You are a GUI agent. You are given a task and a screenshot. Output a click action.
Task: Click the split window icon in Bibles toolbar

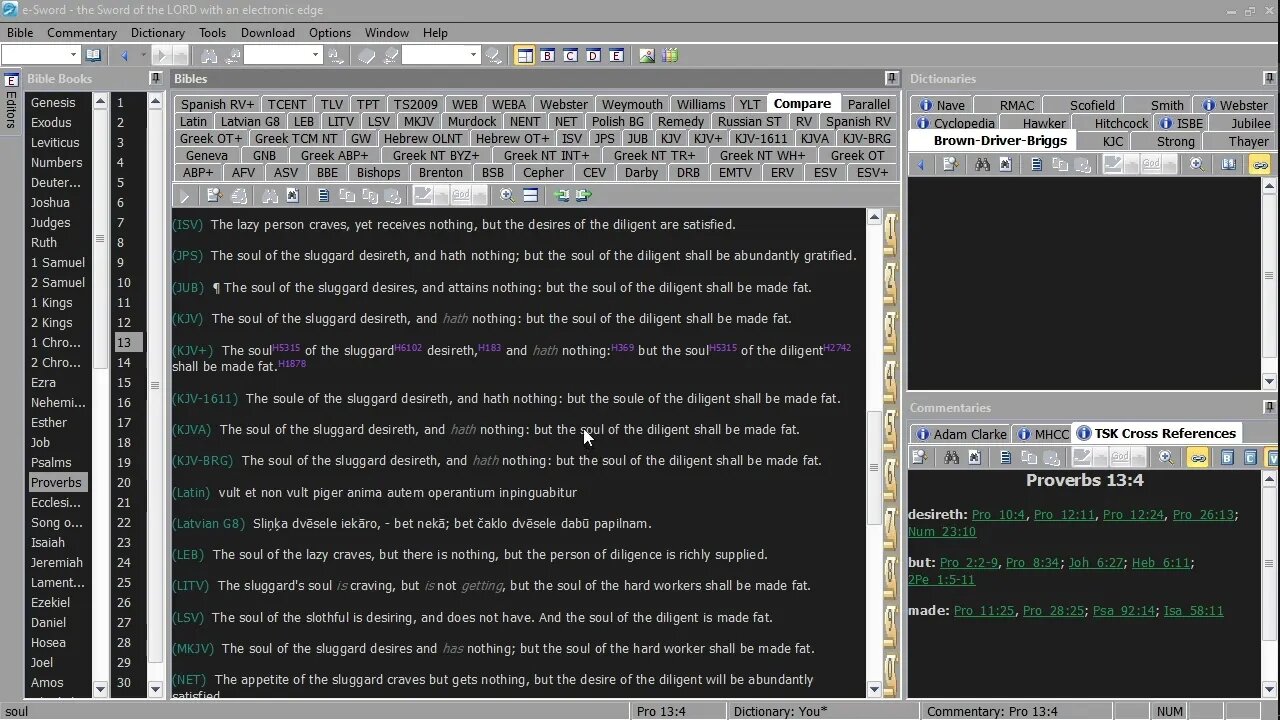point(530,196)
